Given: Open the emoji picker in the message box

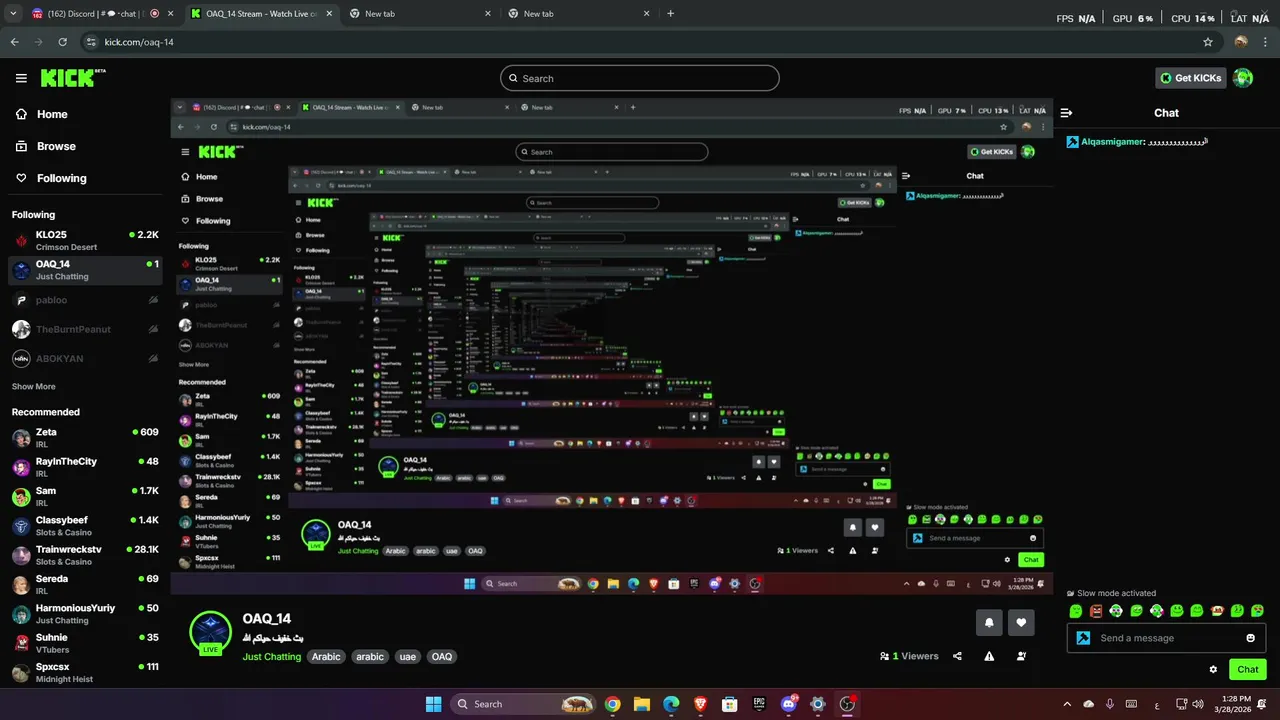Looking at the screenshot, I should point(1250,638).
